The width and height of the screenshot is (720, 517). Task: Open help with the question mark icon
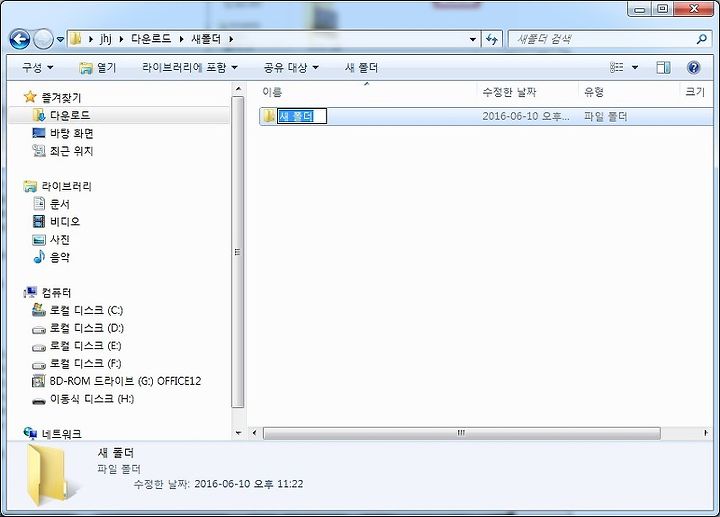point(693,67)
